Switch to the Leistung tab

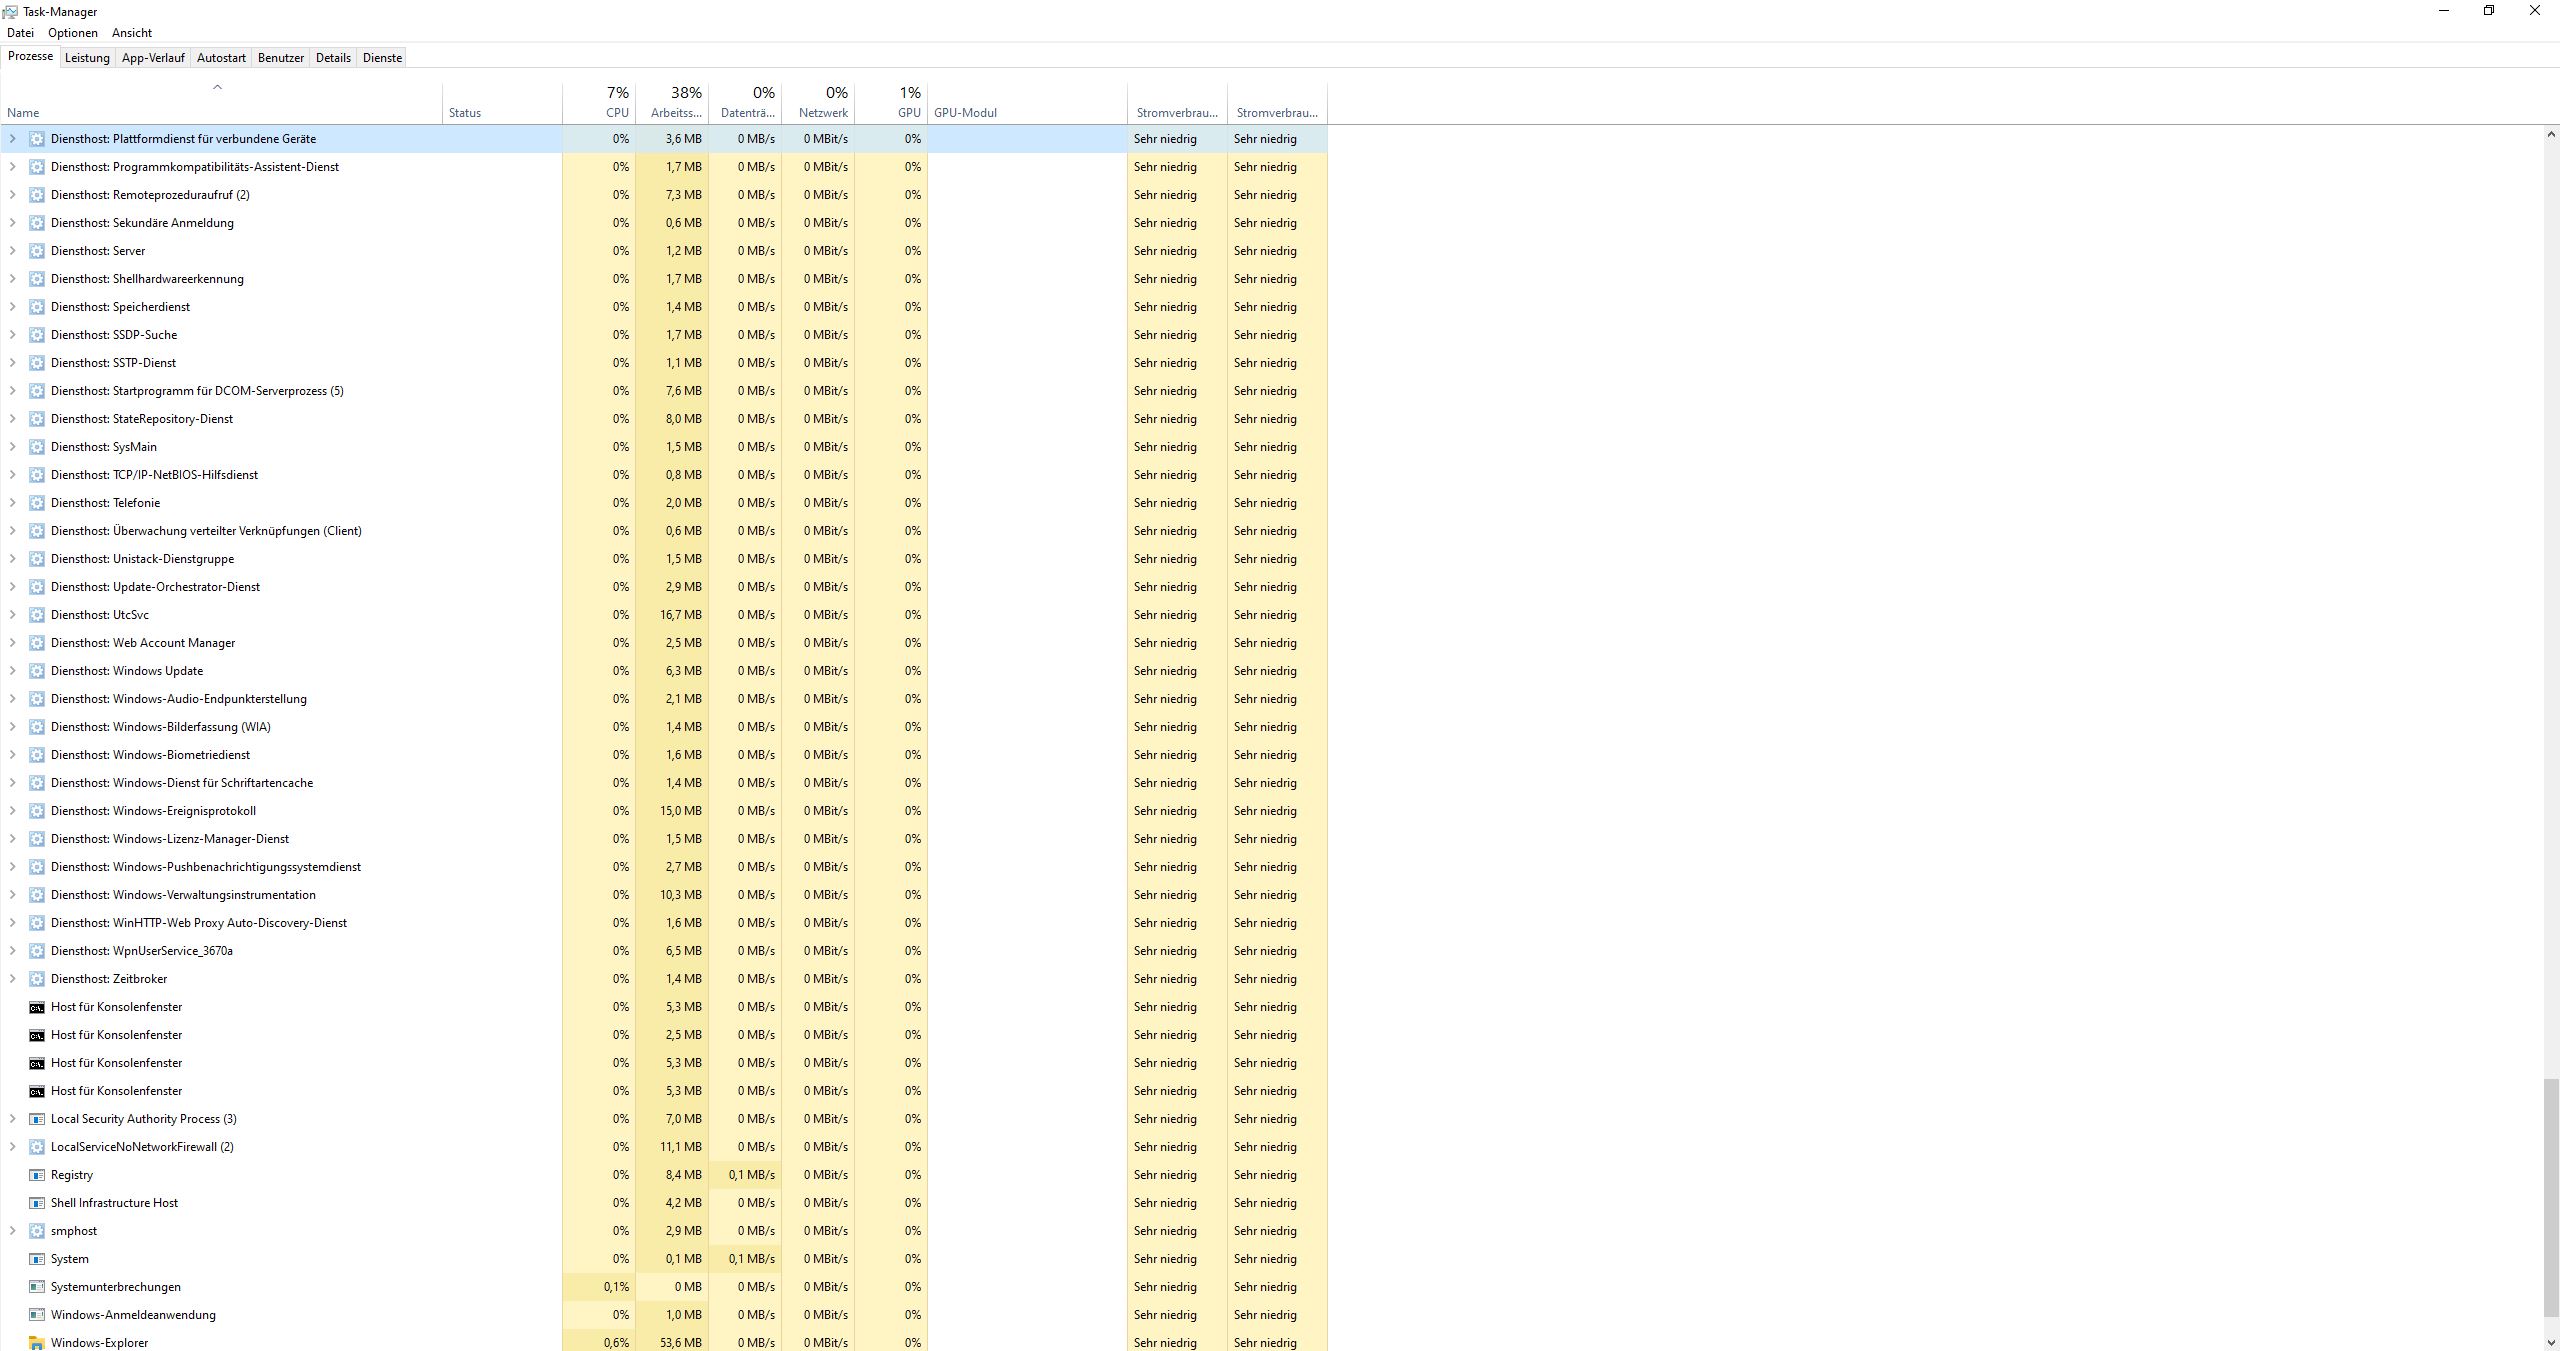(x=87, y=58)
